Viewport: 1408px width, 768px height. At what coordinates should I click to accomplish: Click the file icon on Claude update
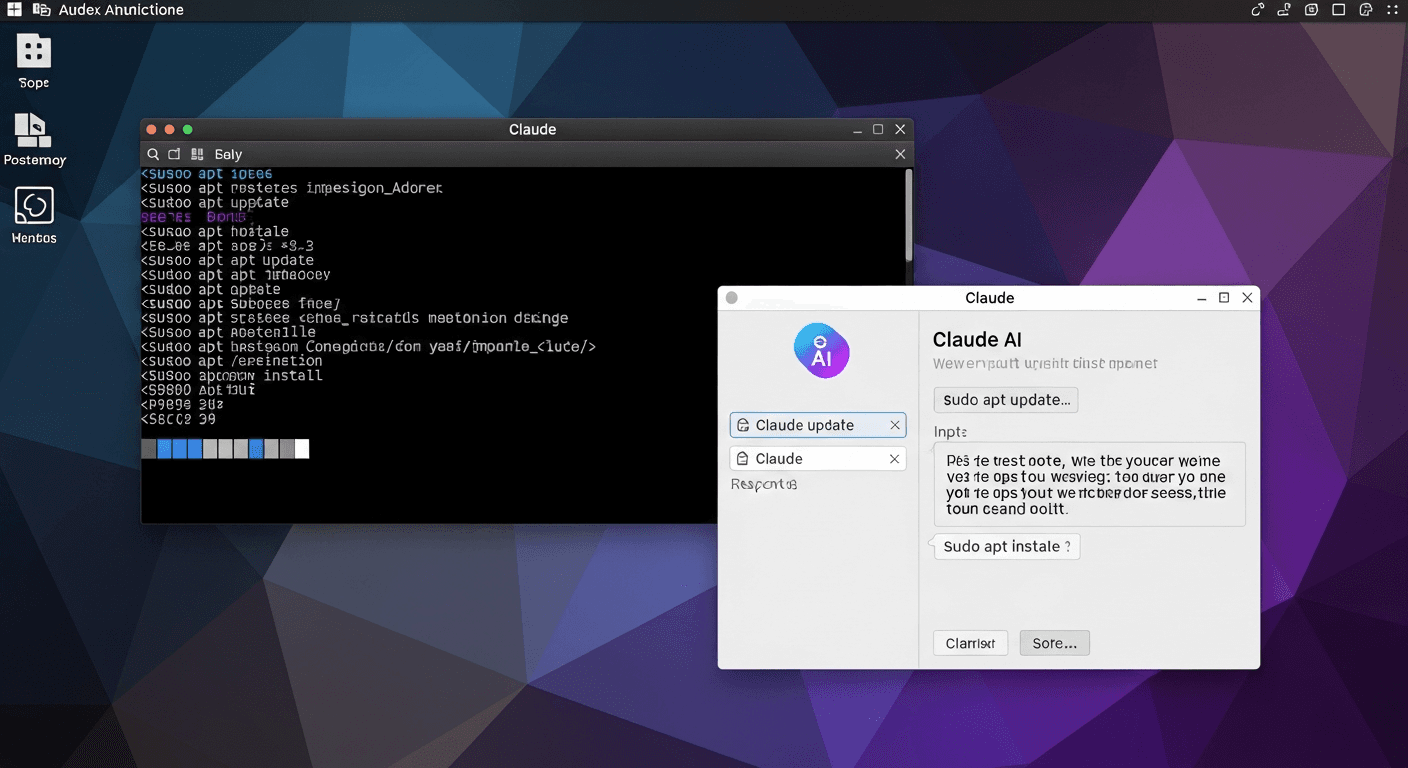743,425
